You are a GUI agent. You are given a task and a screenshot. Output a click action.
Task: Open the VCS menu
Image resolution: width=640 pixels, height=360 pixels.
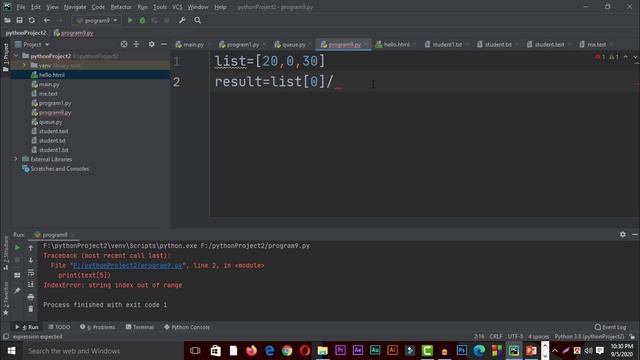point(177,7)
